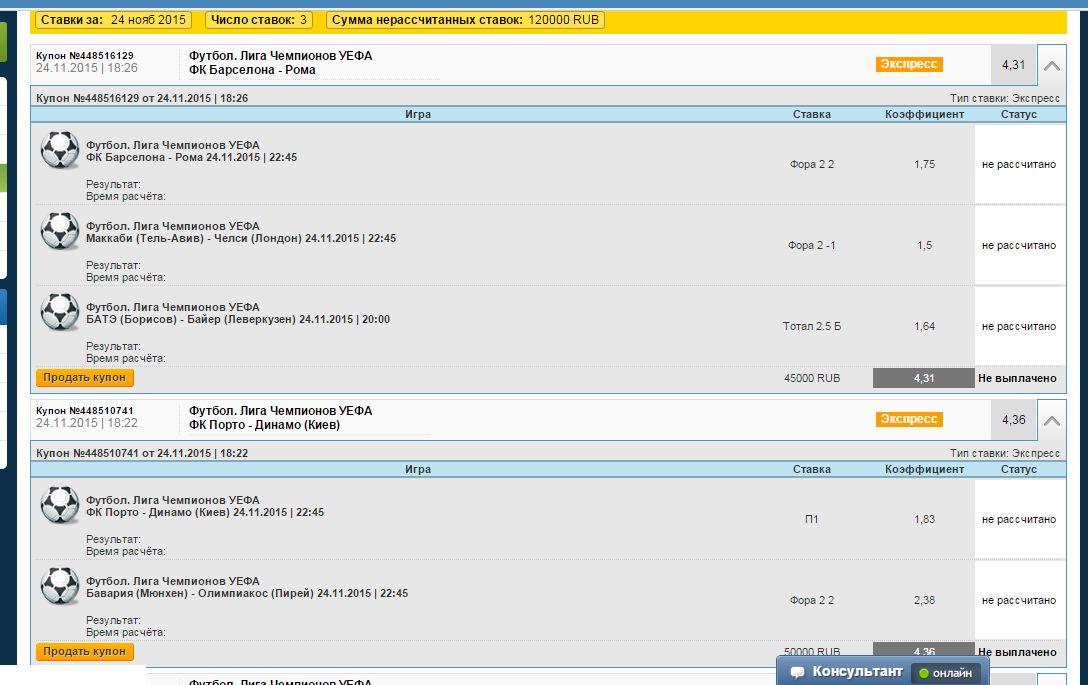
Task: Click Коэффициент column header in second coupon table
Action: [924, 469]
